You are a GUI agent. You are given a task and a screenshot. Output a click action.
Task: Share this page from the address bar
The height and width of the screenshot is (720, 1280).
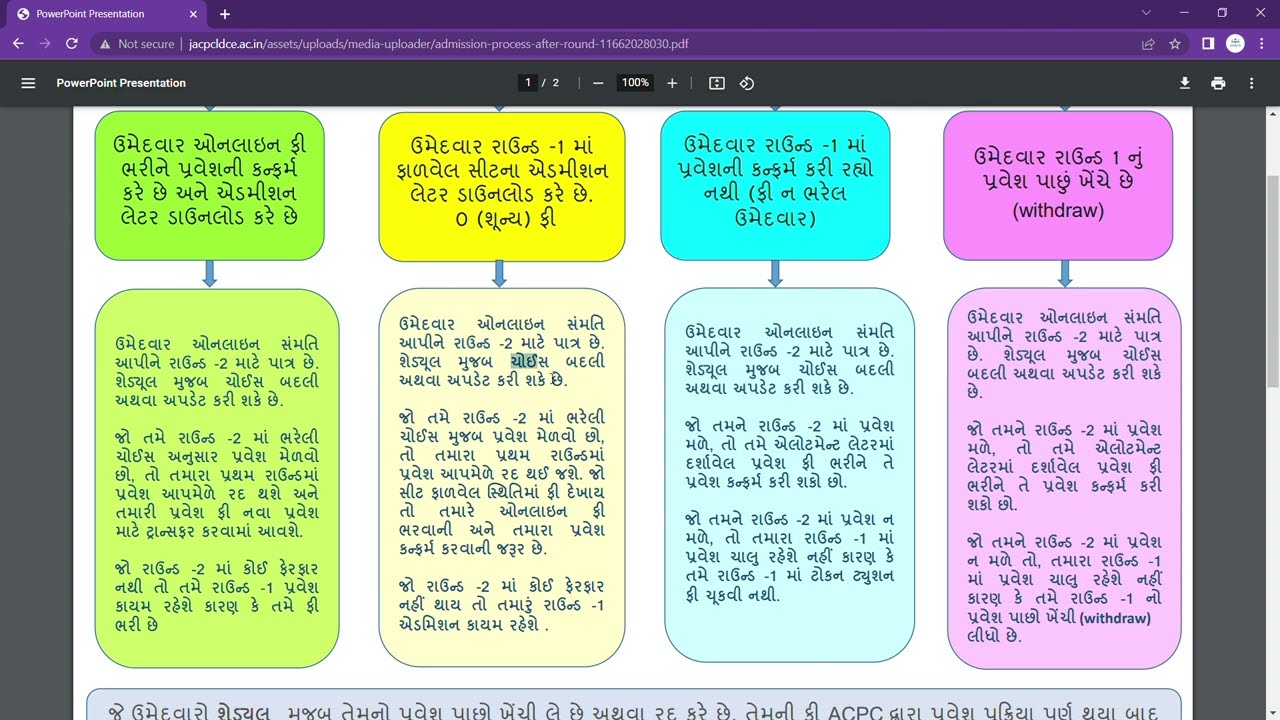coord(1149,44)
